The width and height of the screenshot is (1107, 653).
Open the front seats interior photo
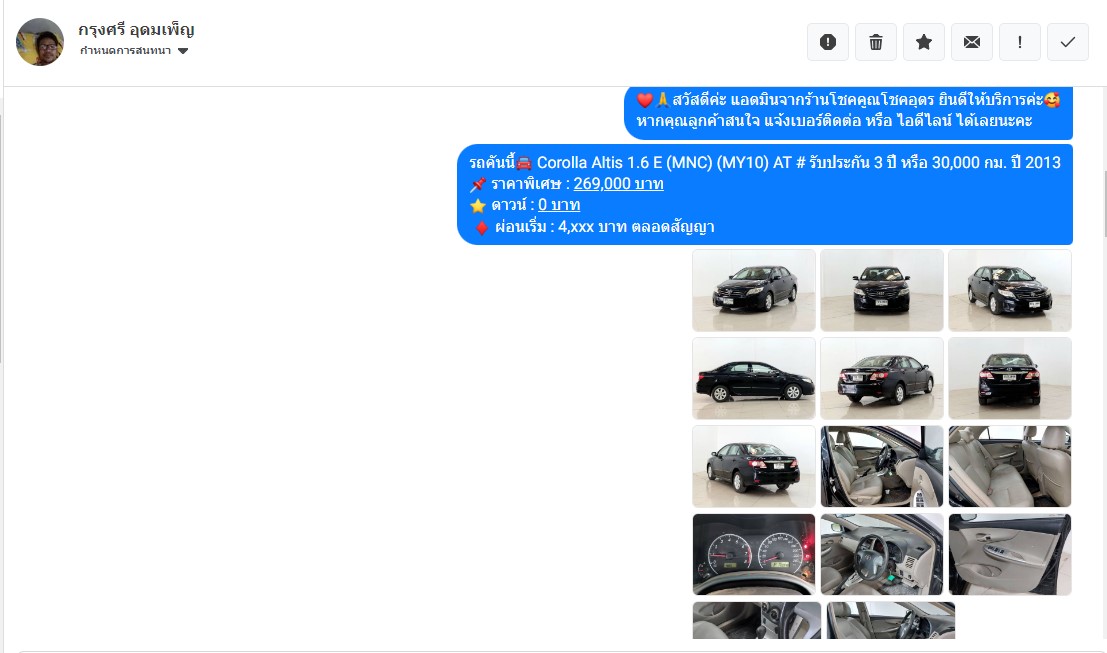[881, 467]
